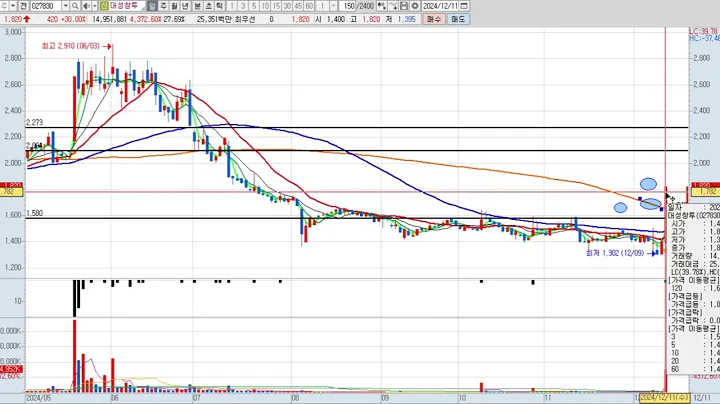
Task: Open the stock code history dropdown
Action: (x=65, y=6)
